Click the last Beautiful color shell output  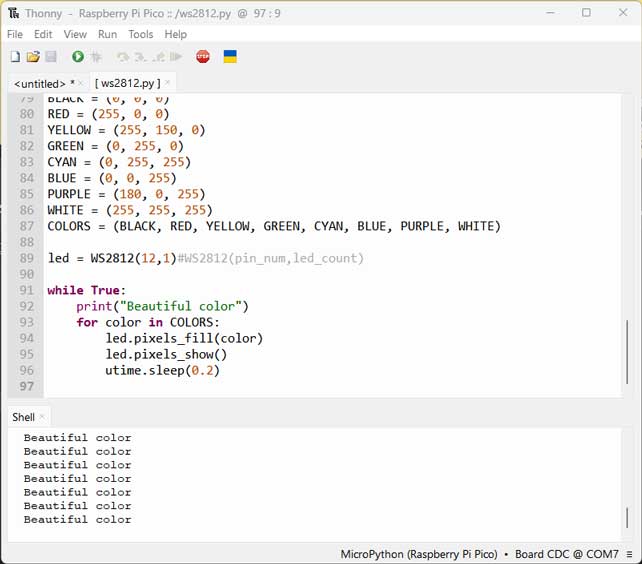coord(77,519)
